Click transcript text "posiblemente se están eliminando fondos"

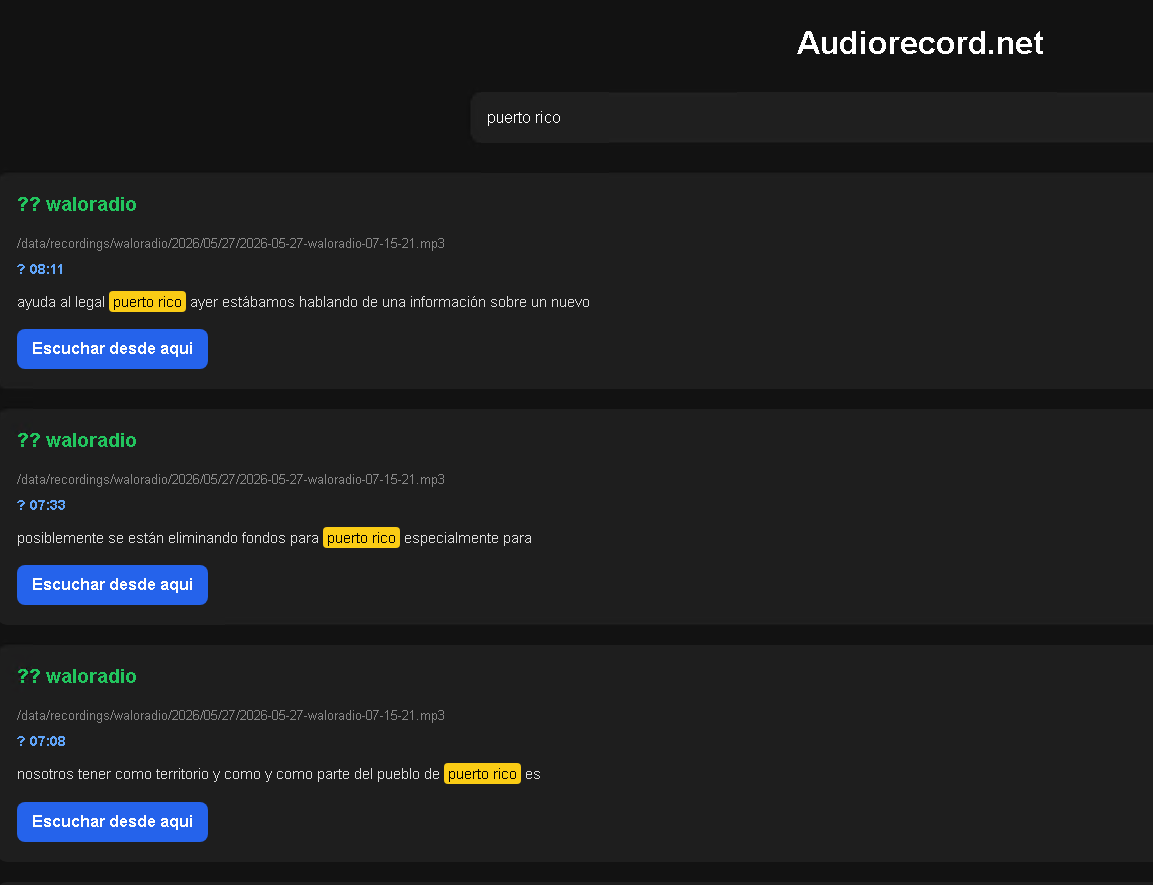tap(151, 538)
